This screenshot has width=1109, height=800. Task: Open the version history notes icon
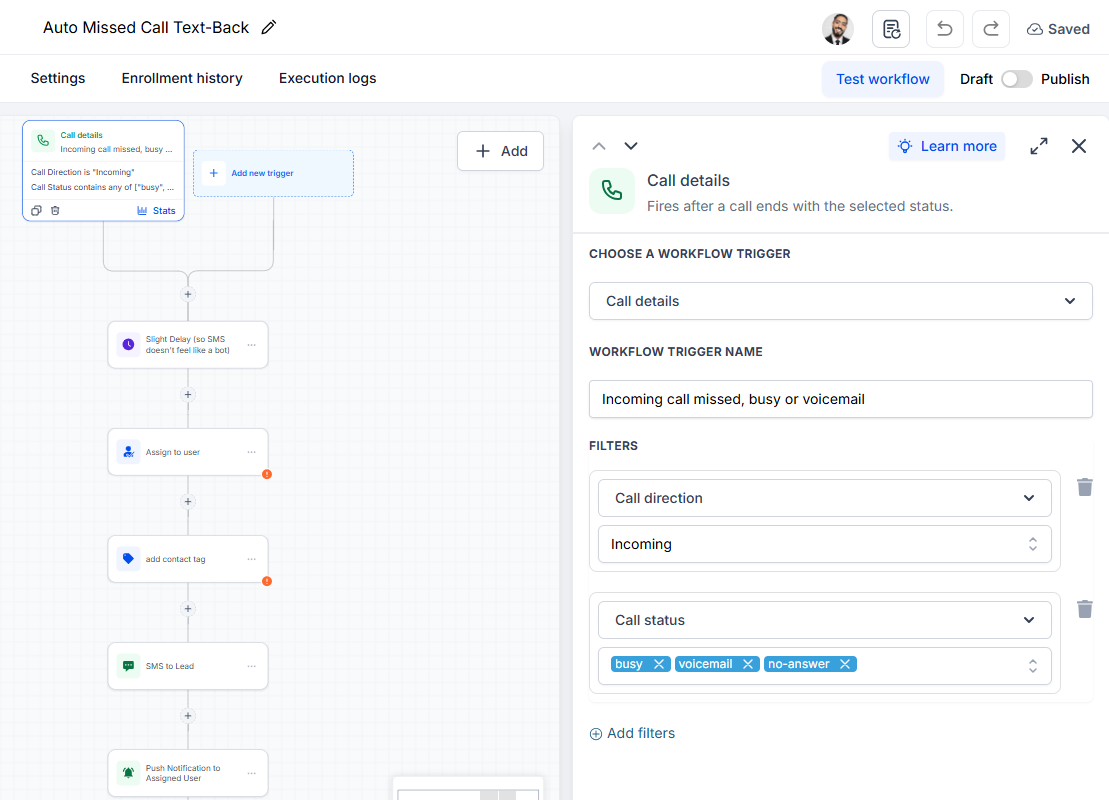pos(890,29)
